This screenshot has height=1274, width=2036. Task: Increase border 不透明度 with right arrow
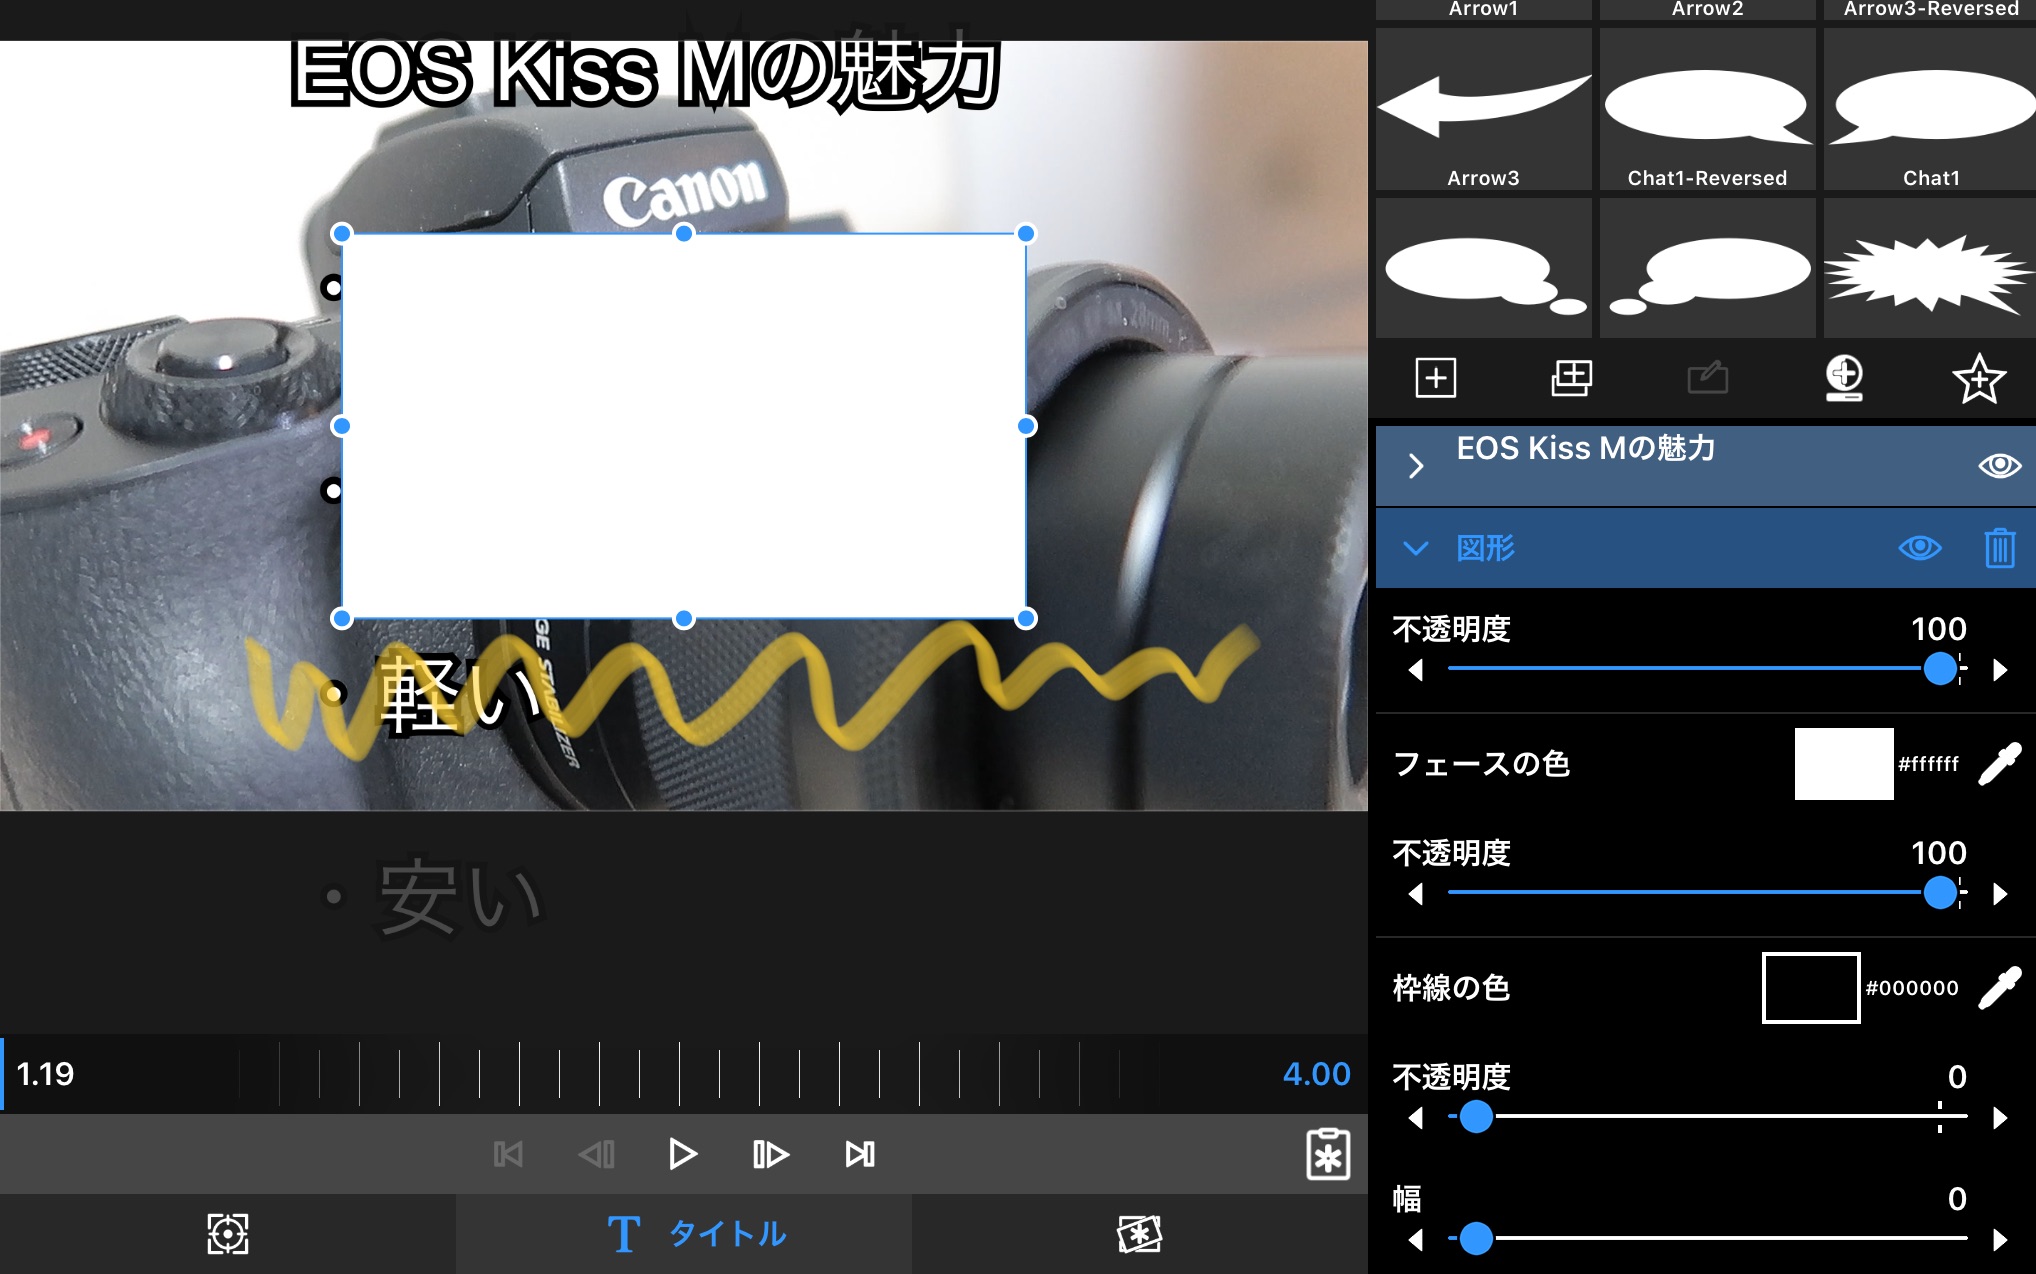point(2000,1117)
